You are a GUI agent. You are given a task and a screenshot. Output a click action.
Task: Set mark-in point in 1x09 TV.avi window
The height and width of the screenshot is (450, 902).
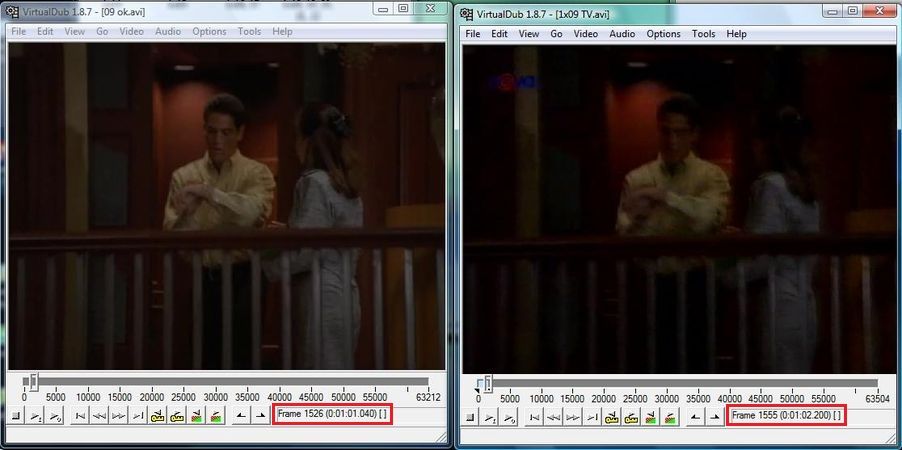coord(695,417)
